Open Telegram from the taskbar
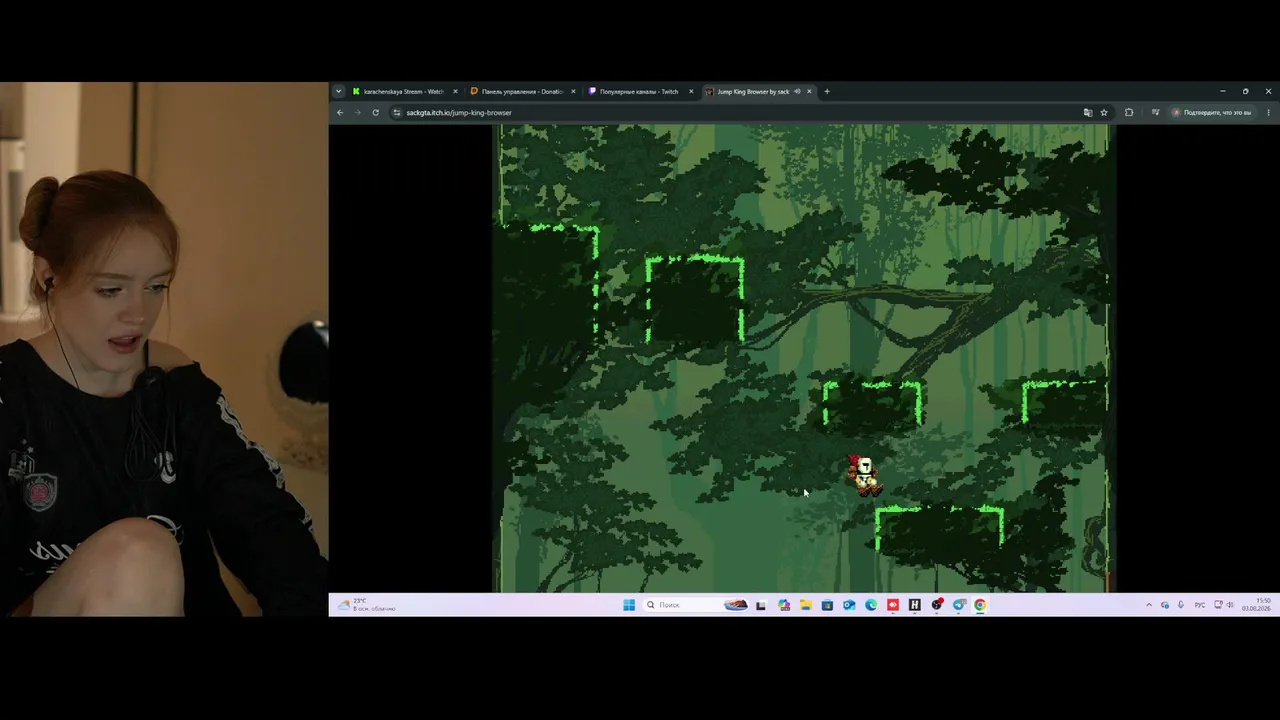The width and height of the screenshot is (1280, 720). (x=959, y=605)
